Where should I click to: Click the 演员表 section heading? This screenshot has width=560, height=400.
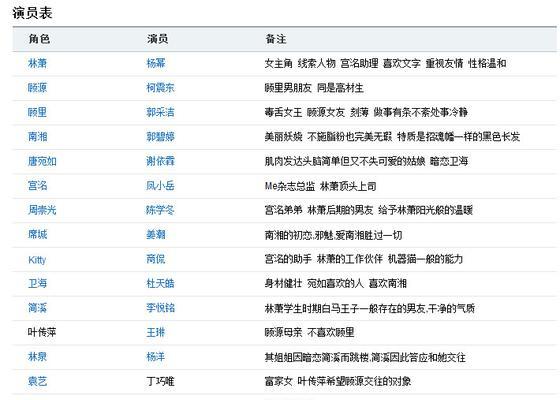pyautogui.click(x=32, y=13)
